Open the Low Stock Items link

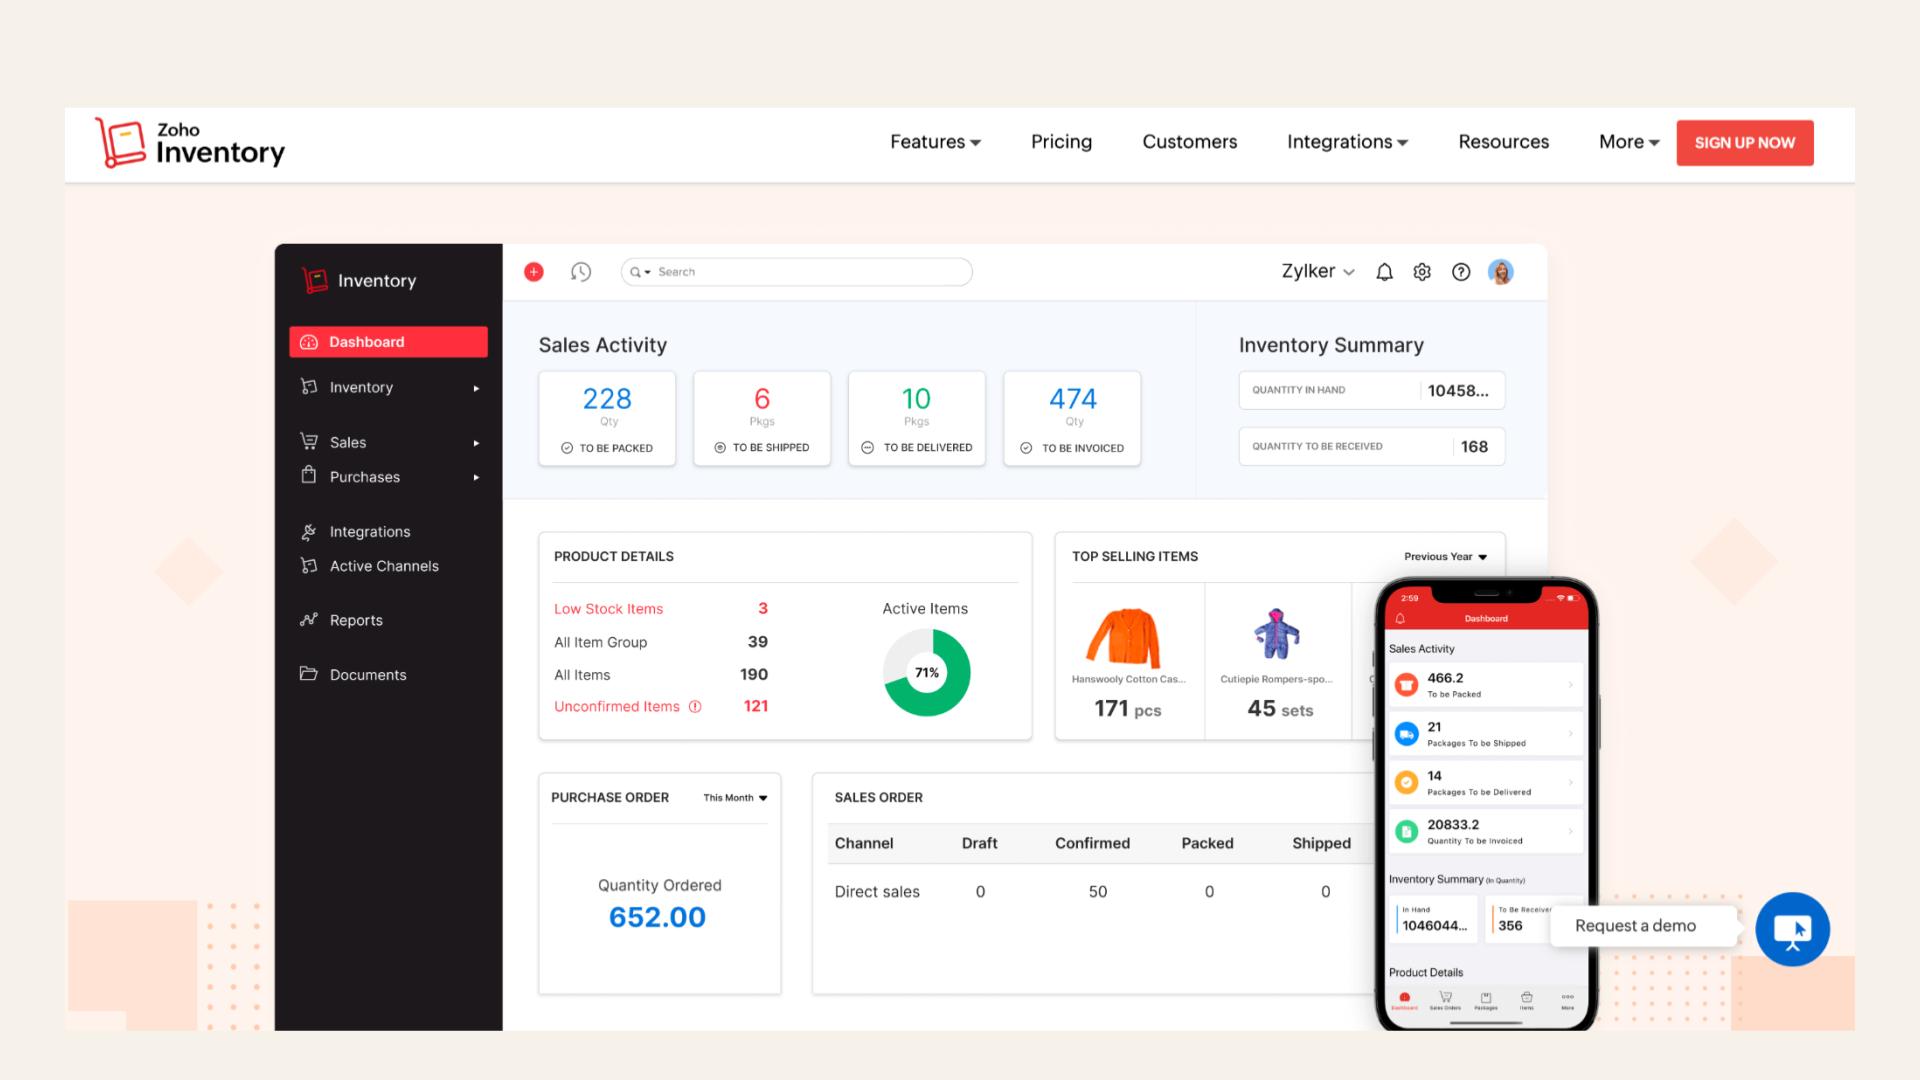pos(608,609)
